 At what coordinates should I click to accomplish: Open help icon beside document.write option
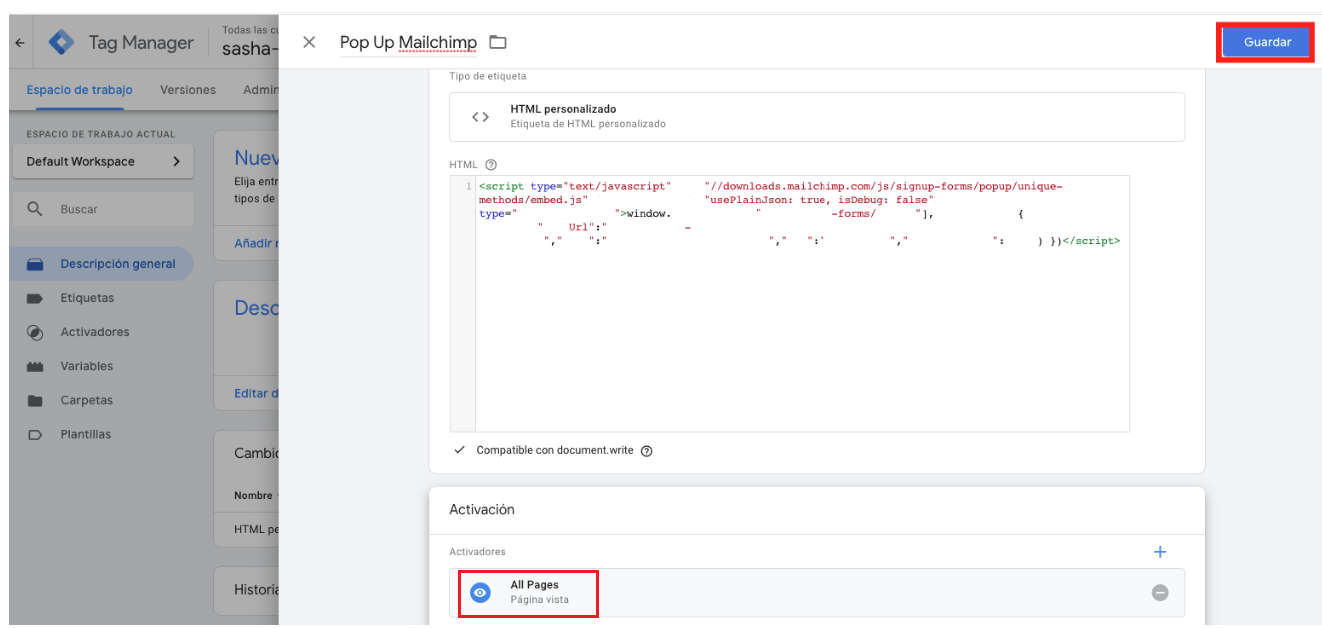click(646, 451)
